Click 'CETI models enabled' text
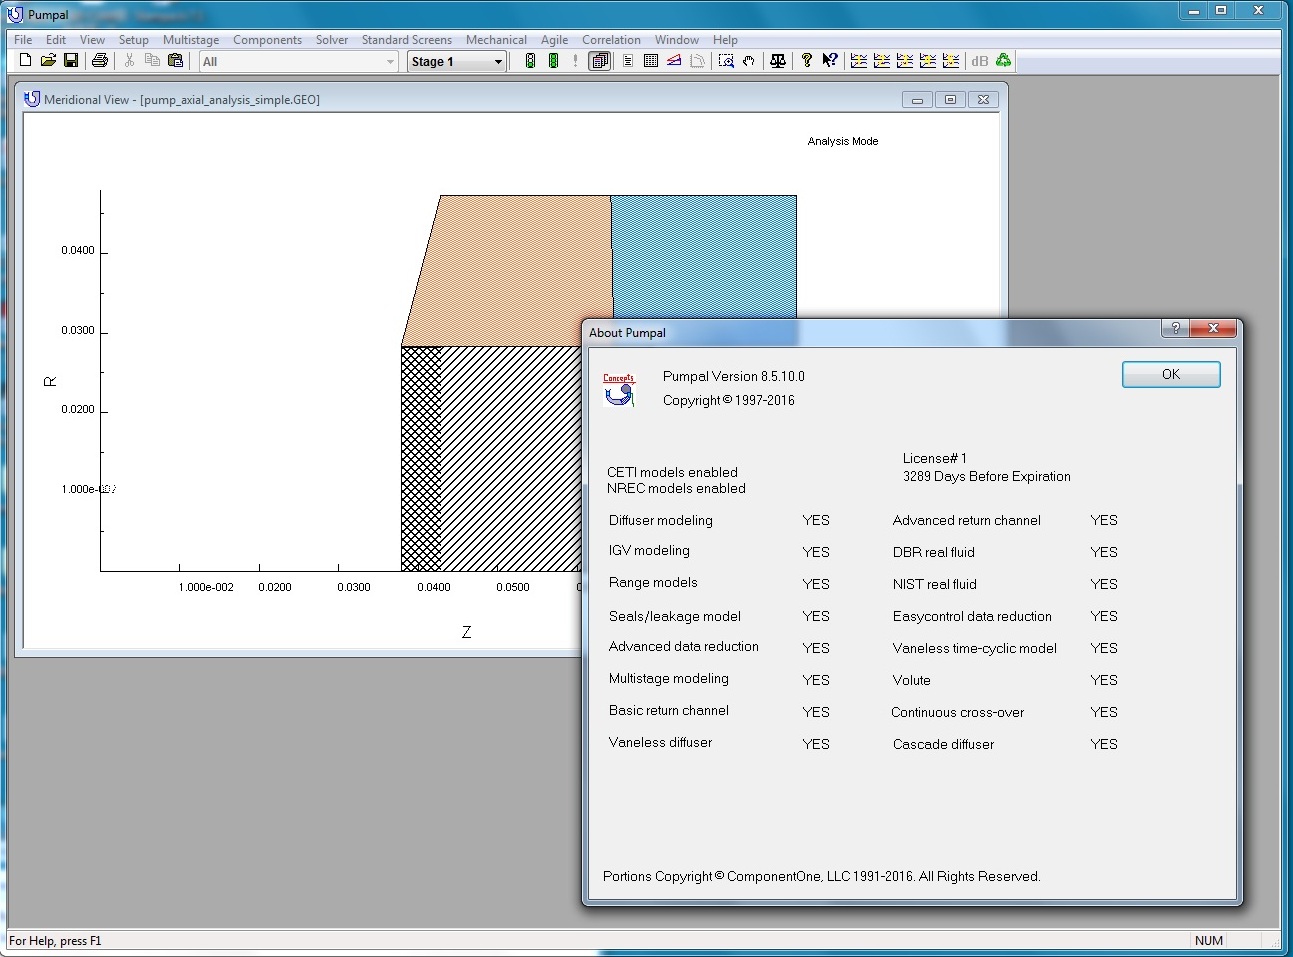 [x=672, y=472]
